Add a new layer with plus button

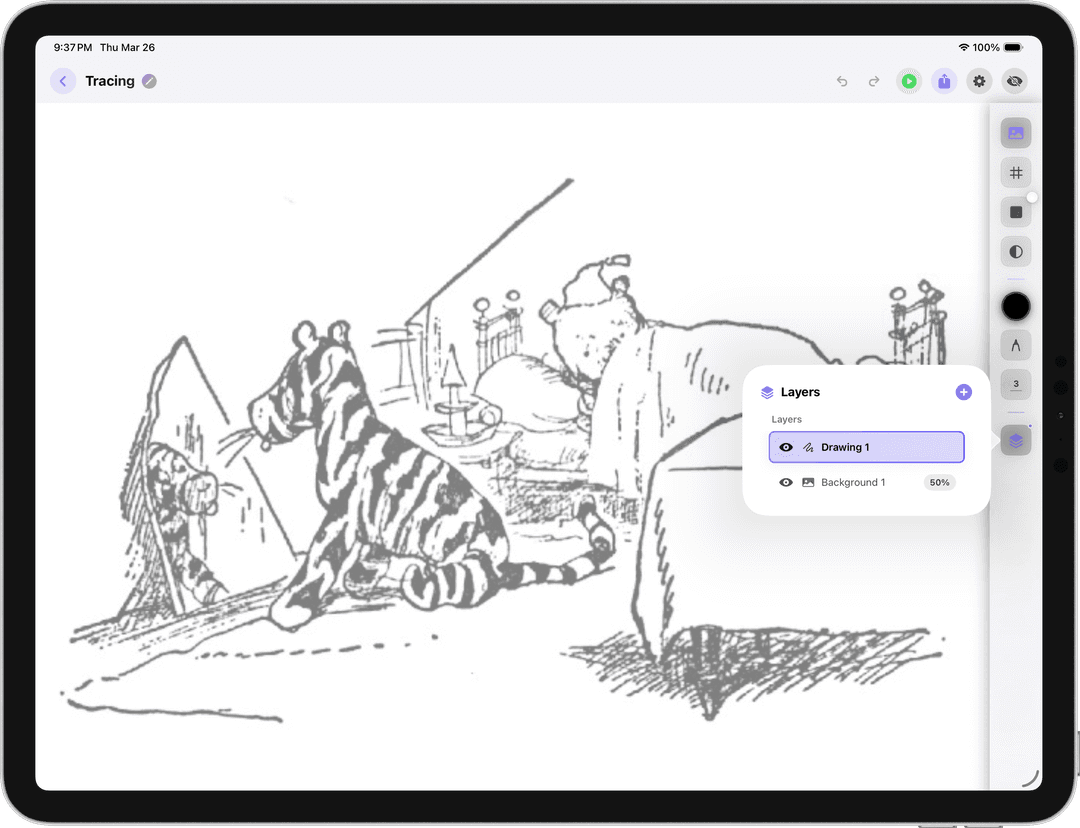pyautogui.click(x=963, y=392)
